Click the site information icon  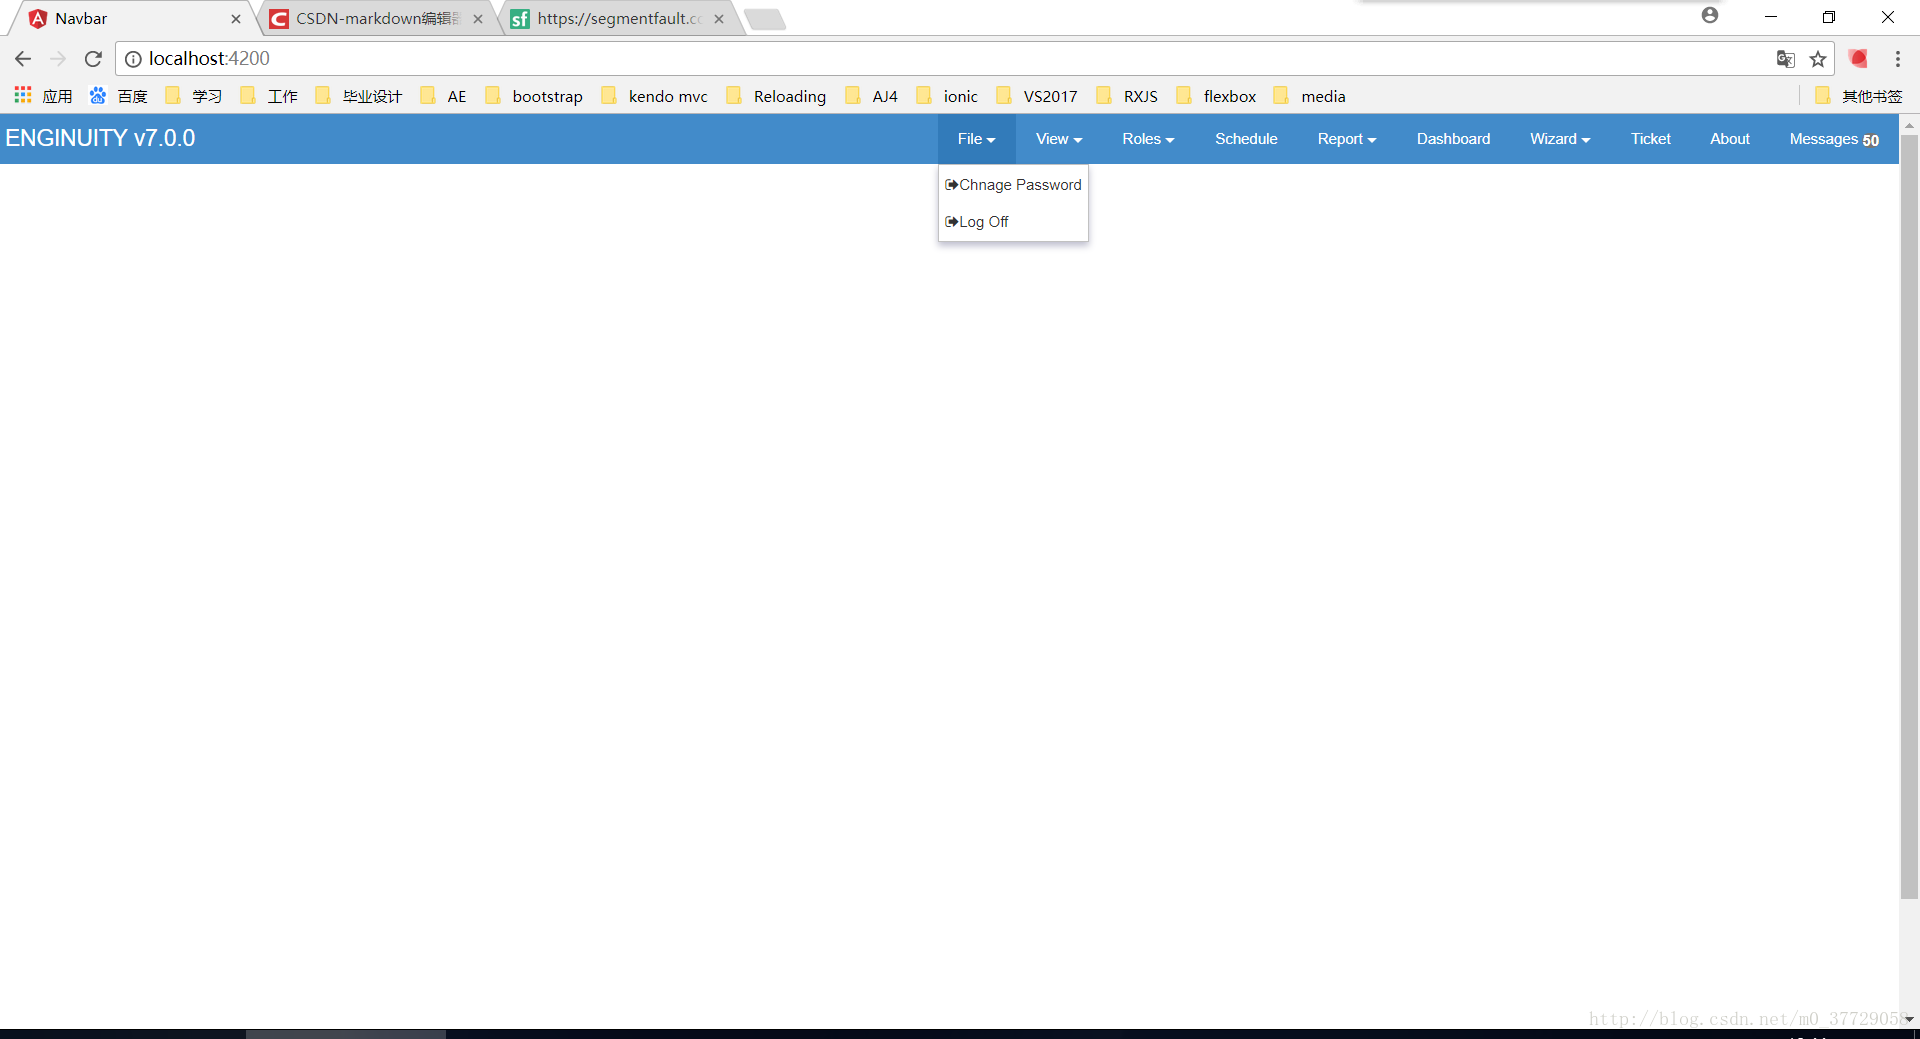[133, 59]
